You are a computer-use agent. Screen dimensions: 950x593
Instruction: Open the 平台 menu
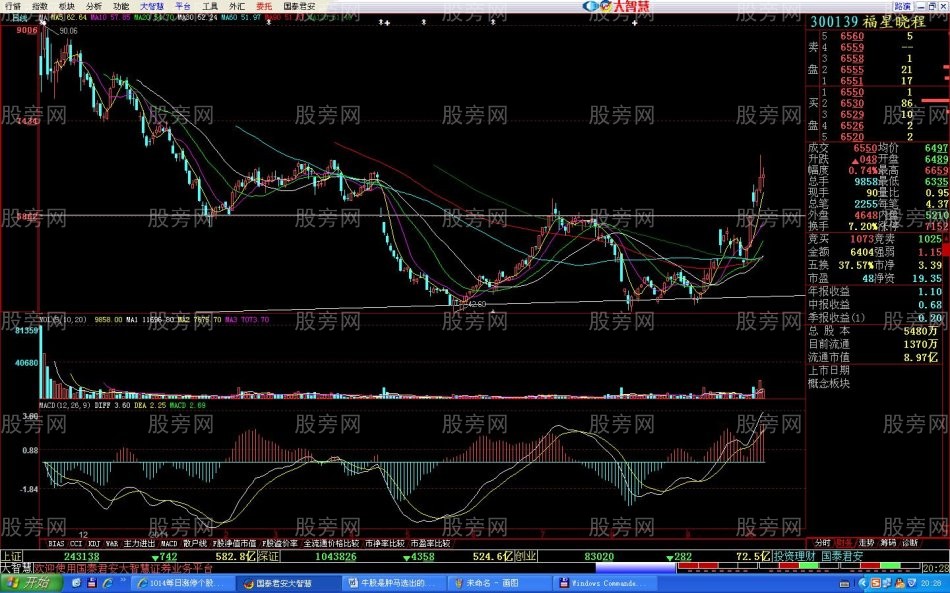tap(182, 6)
